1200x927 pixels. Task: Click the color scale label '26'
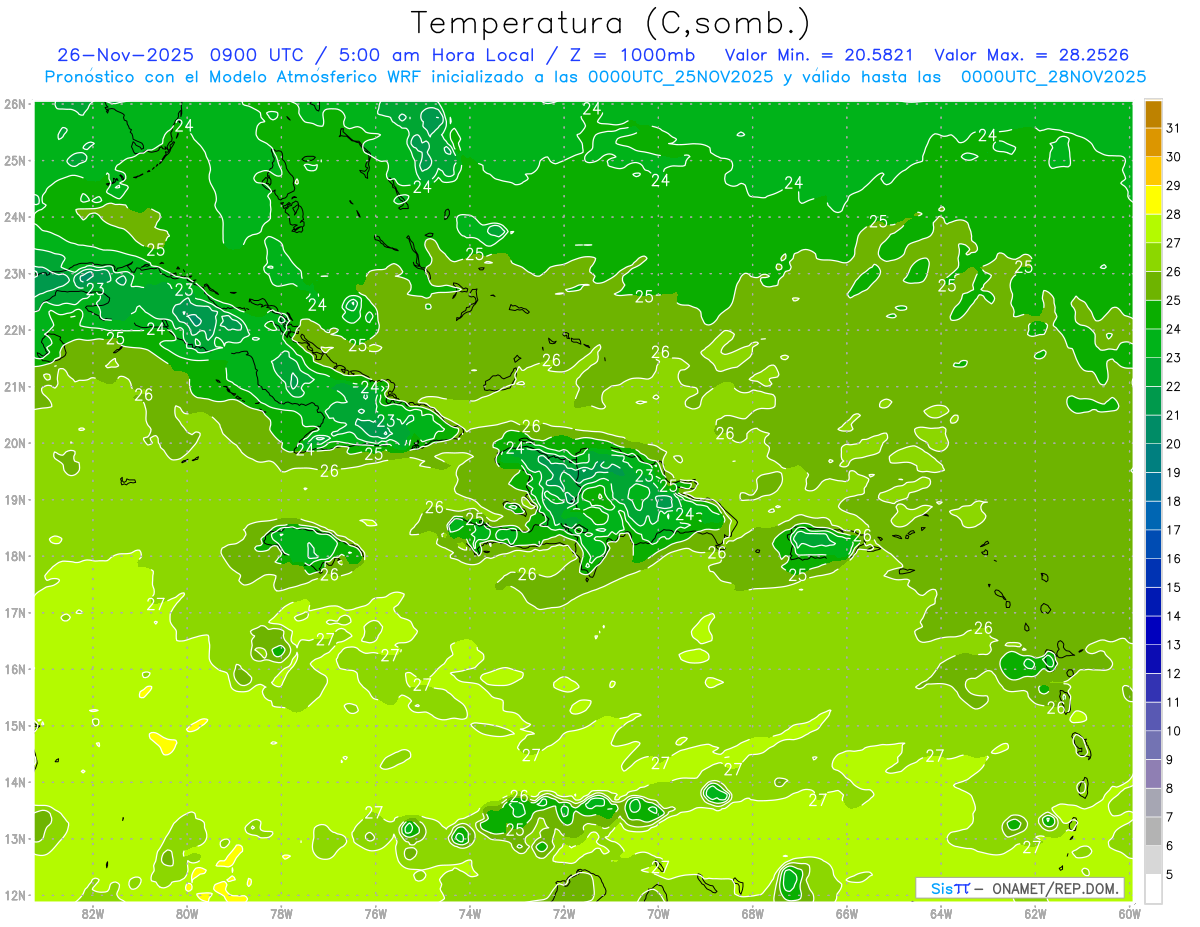[1173, 272]
